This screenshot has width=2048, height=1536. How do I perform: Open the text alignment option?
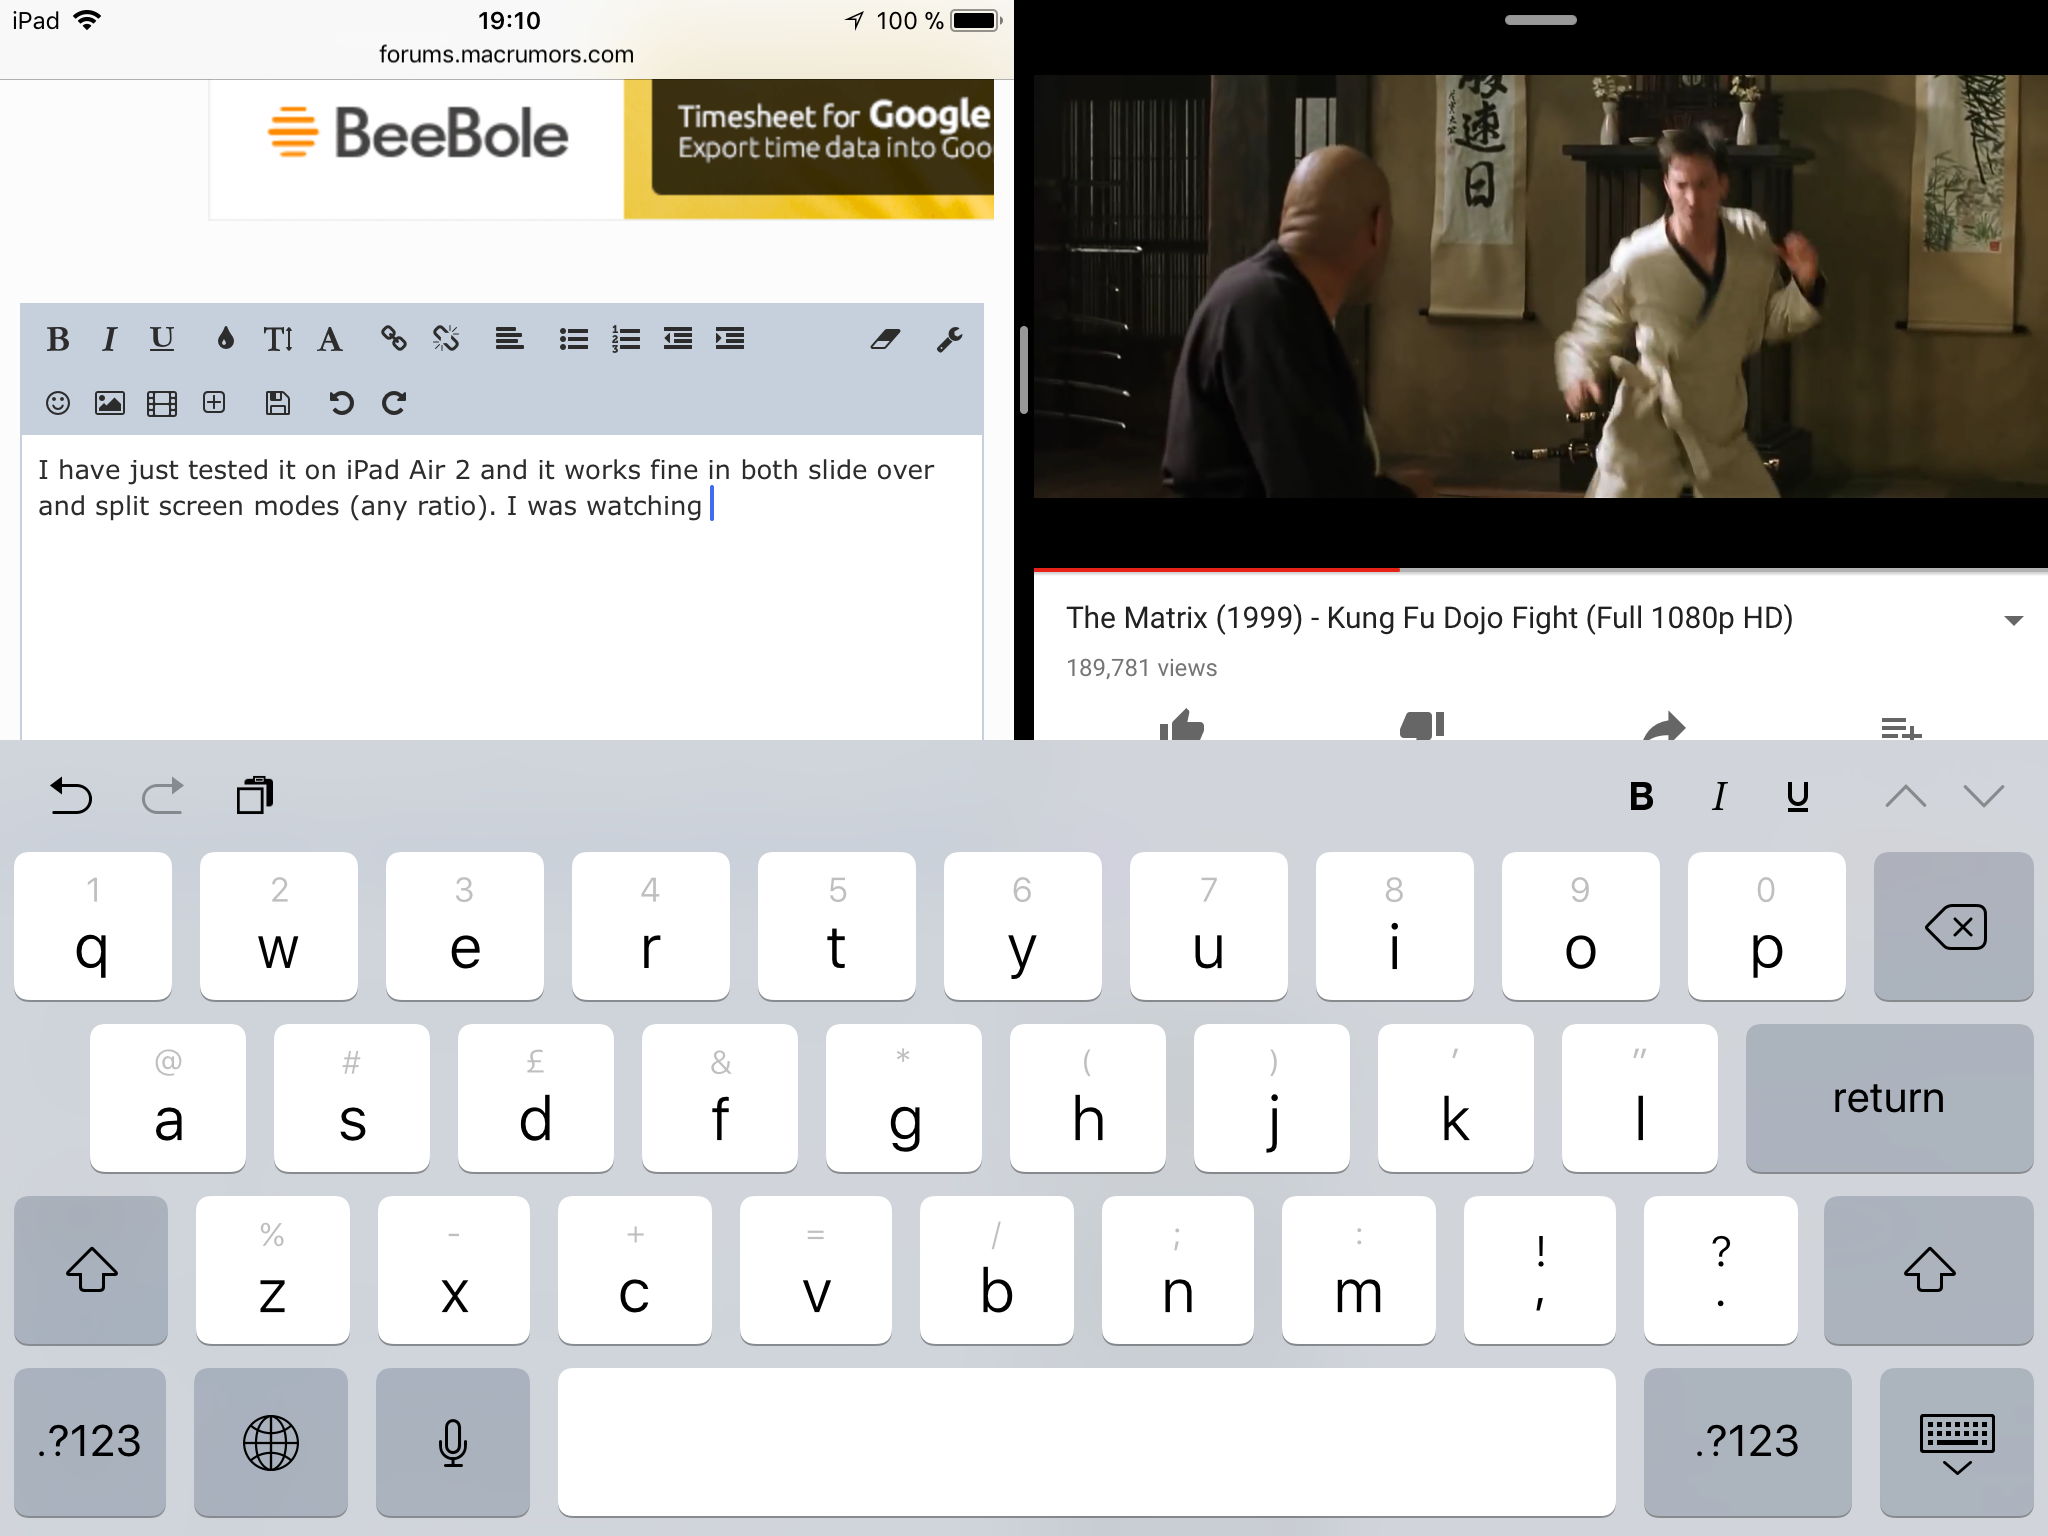(510, 339)
